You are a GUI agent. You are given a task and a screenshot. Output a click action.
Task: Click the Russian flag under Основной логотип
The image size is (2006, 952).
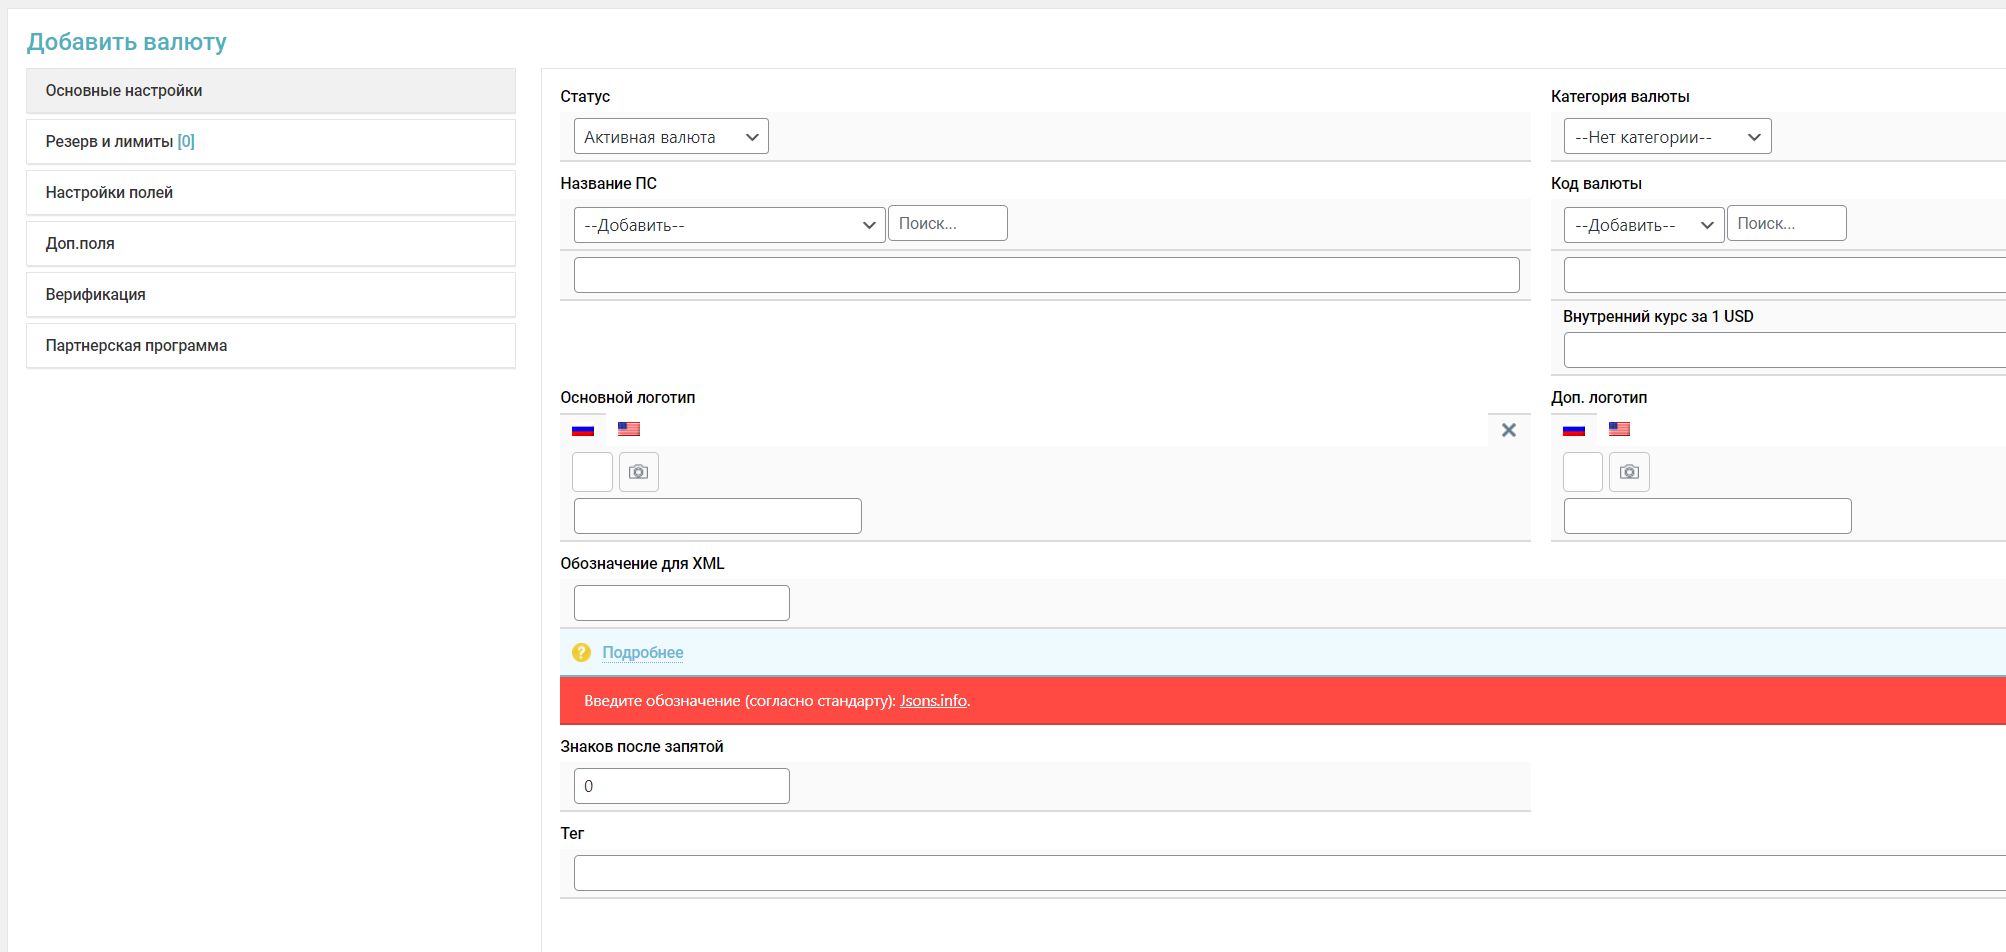click(583, 430)
